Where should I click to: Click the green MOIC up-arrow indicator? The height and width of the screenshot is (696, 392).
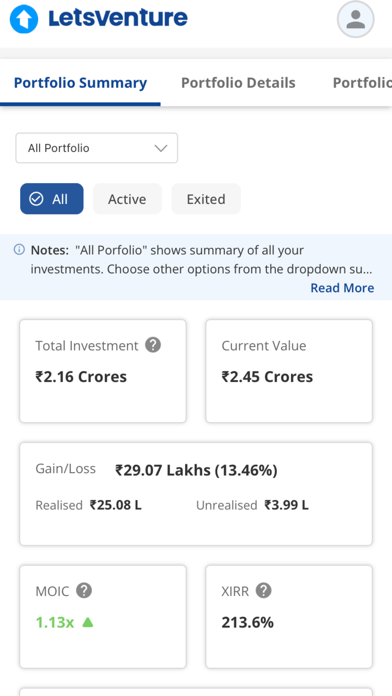tap(88, 622)
